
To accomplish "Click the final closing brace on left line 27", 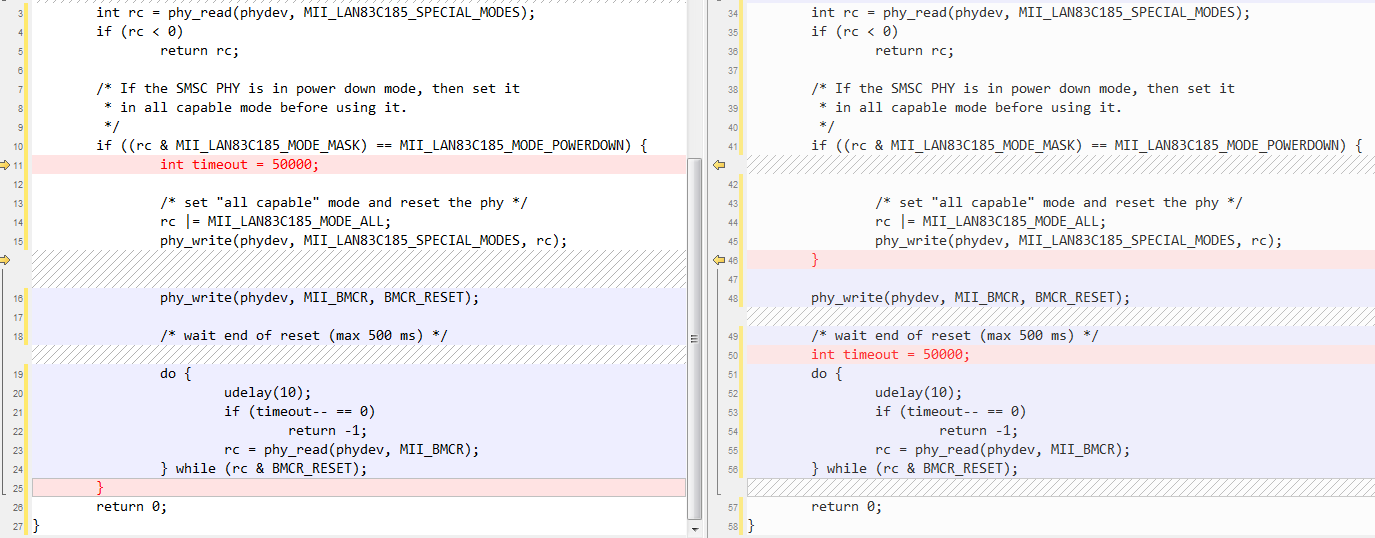I will [x=36, y=526].
